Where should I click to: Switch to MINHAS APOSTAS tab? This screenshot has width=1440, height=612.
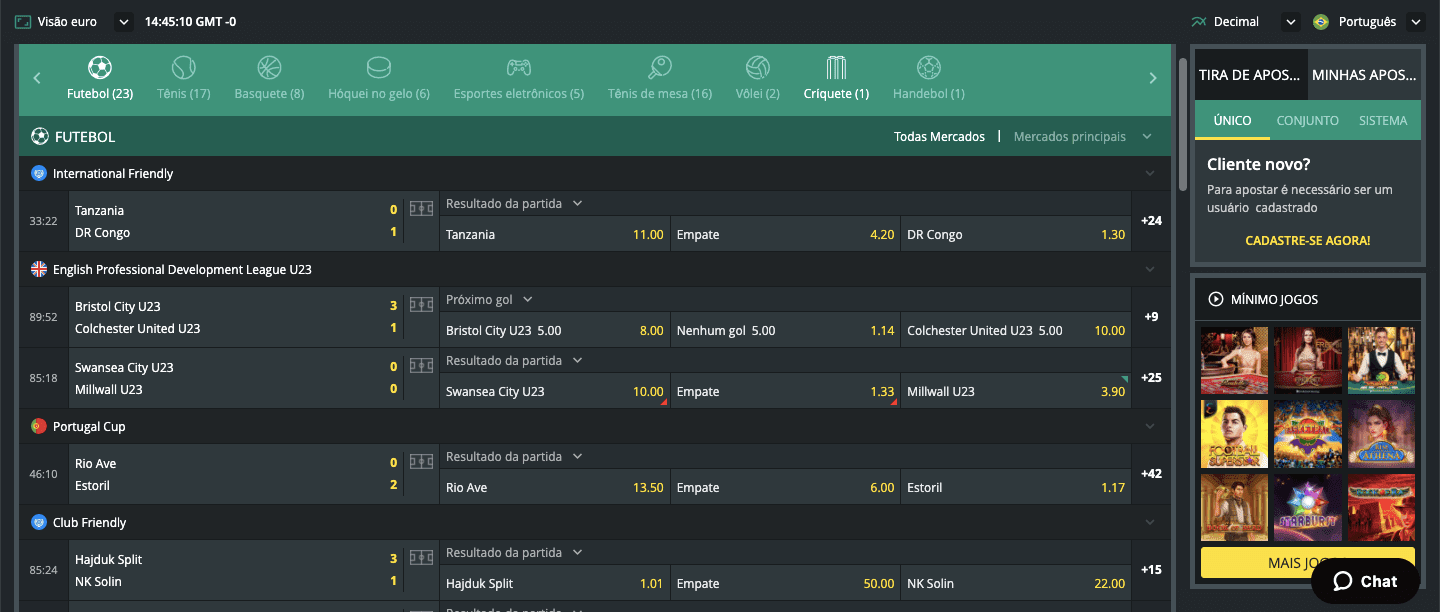click(1364, 75)
